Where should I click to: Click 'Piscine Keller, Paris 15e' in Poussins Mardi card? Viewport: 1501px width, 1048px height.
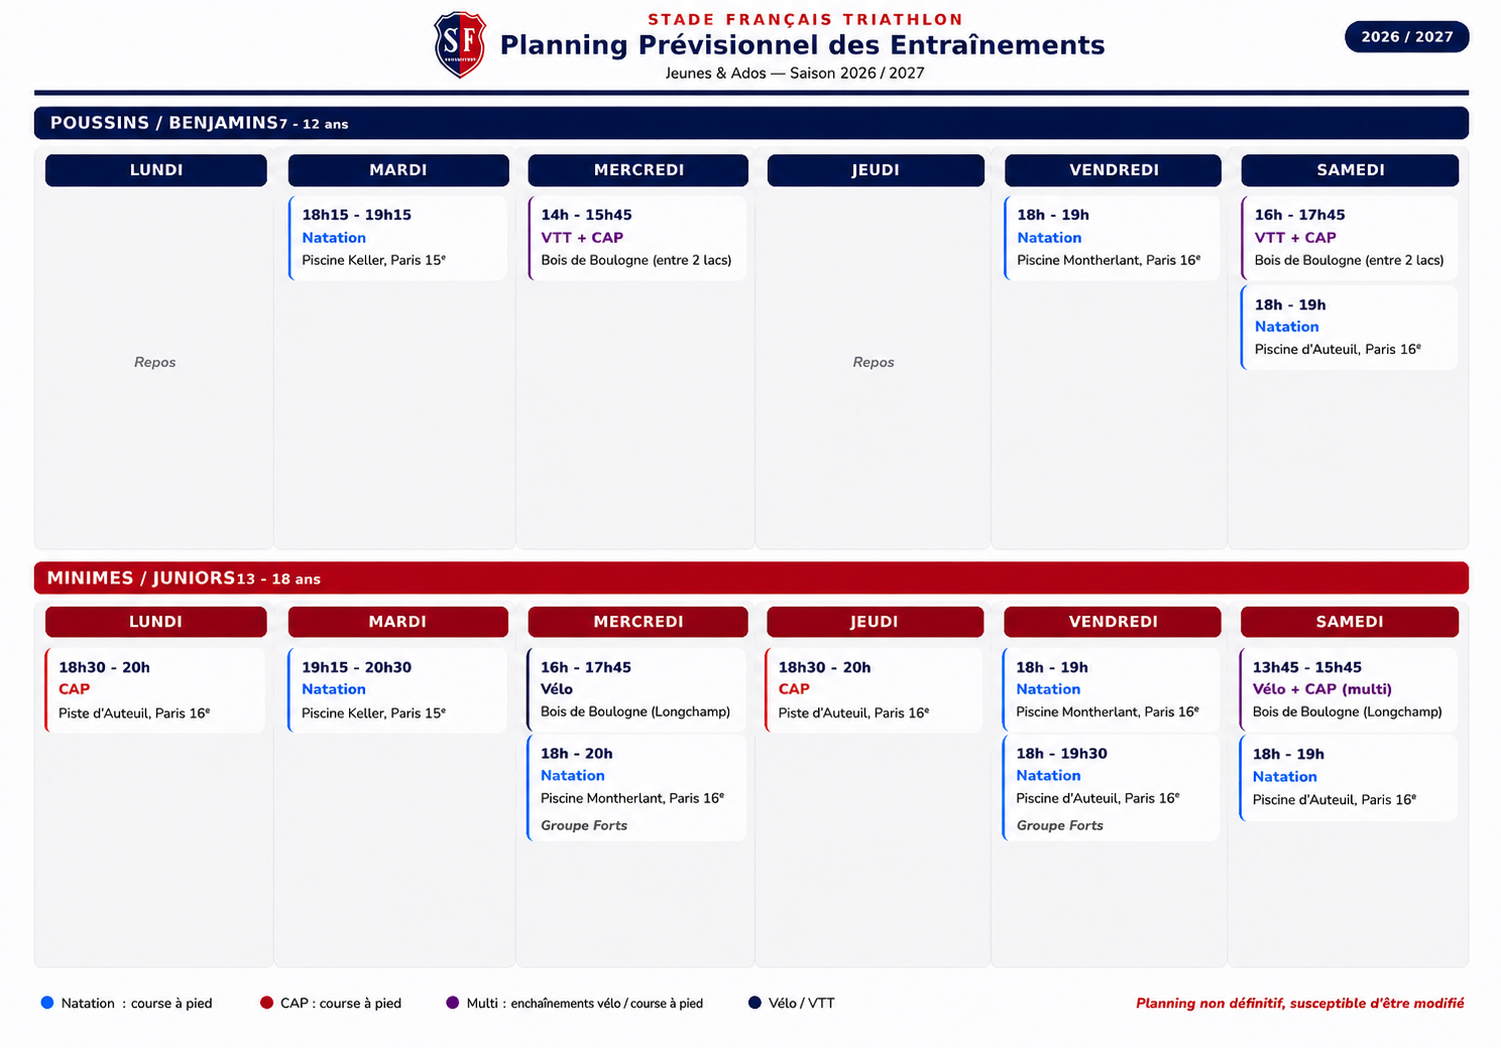point(374,260)
